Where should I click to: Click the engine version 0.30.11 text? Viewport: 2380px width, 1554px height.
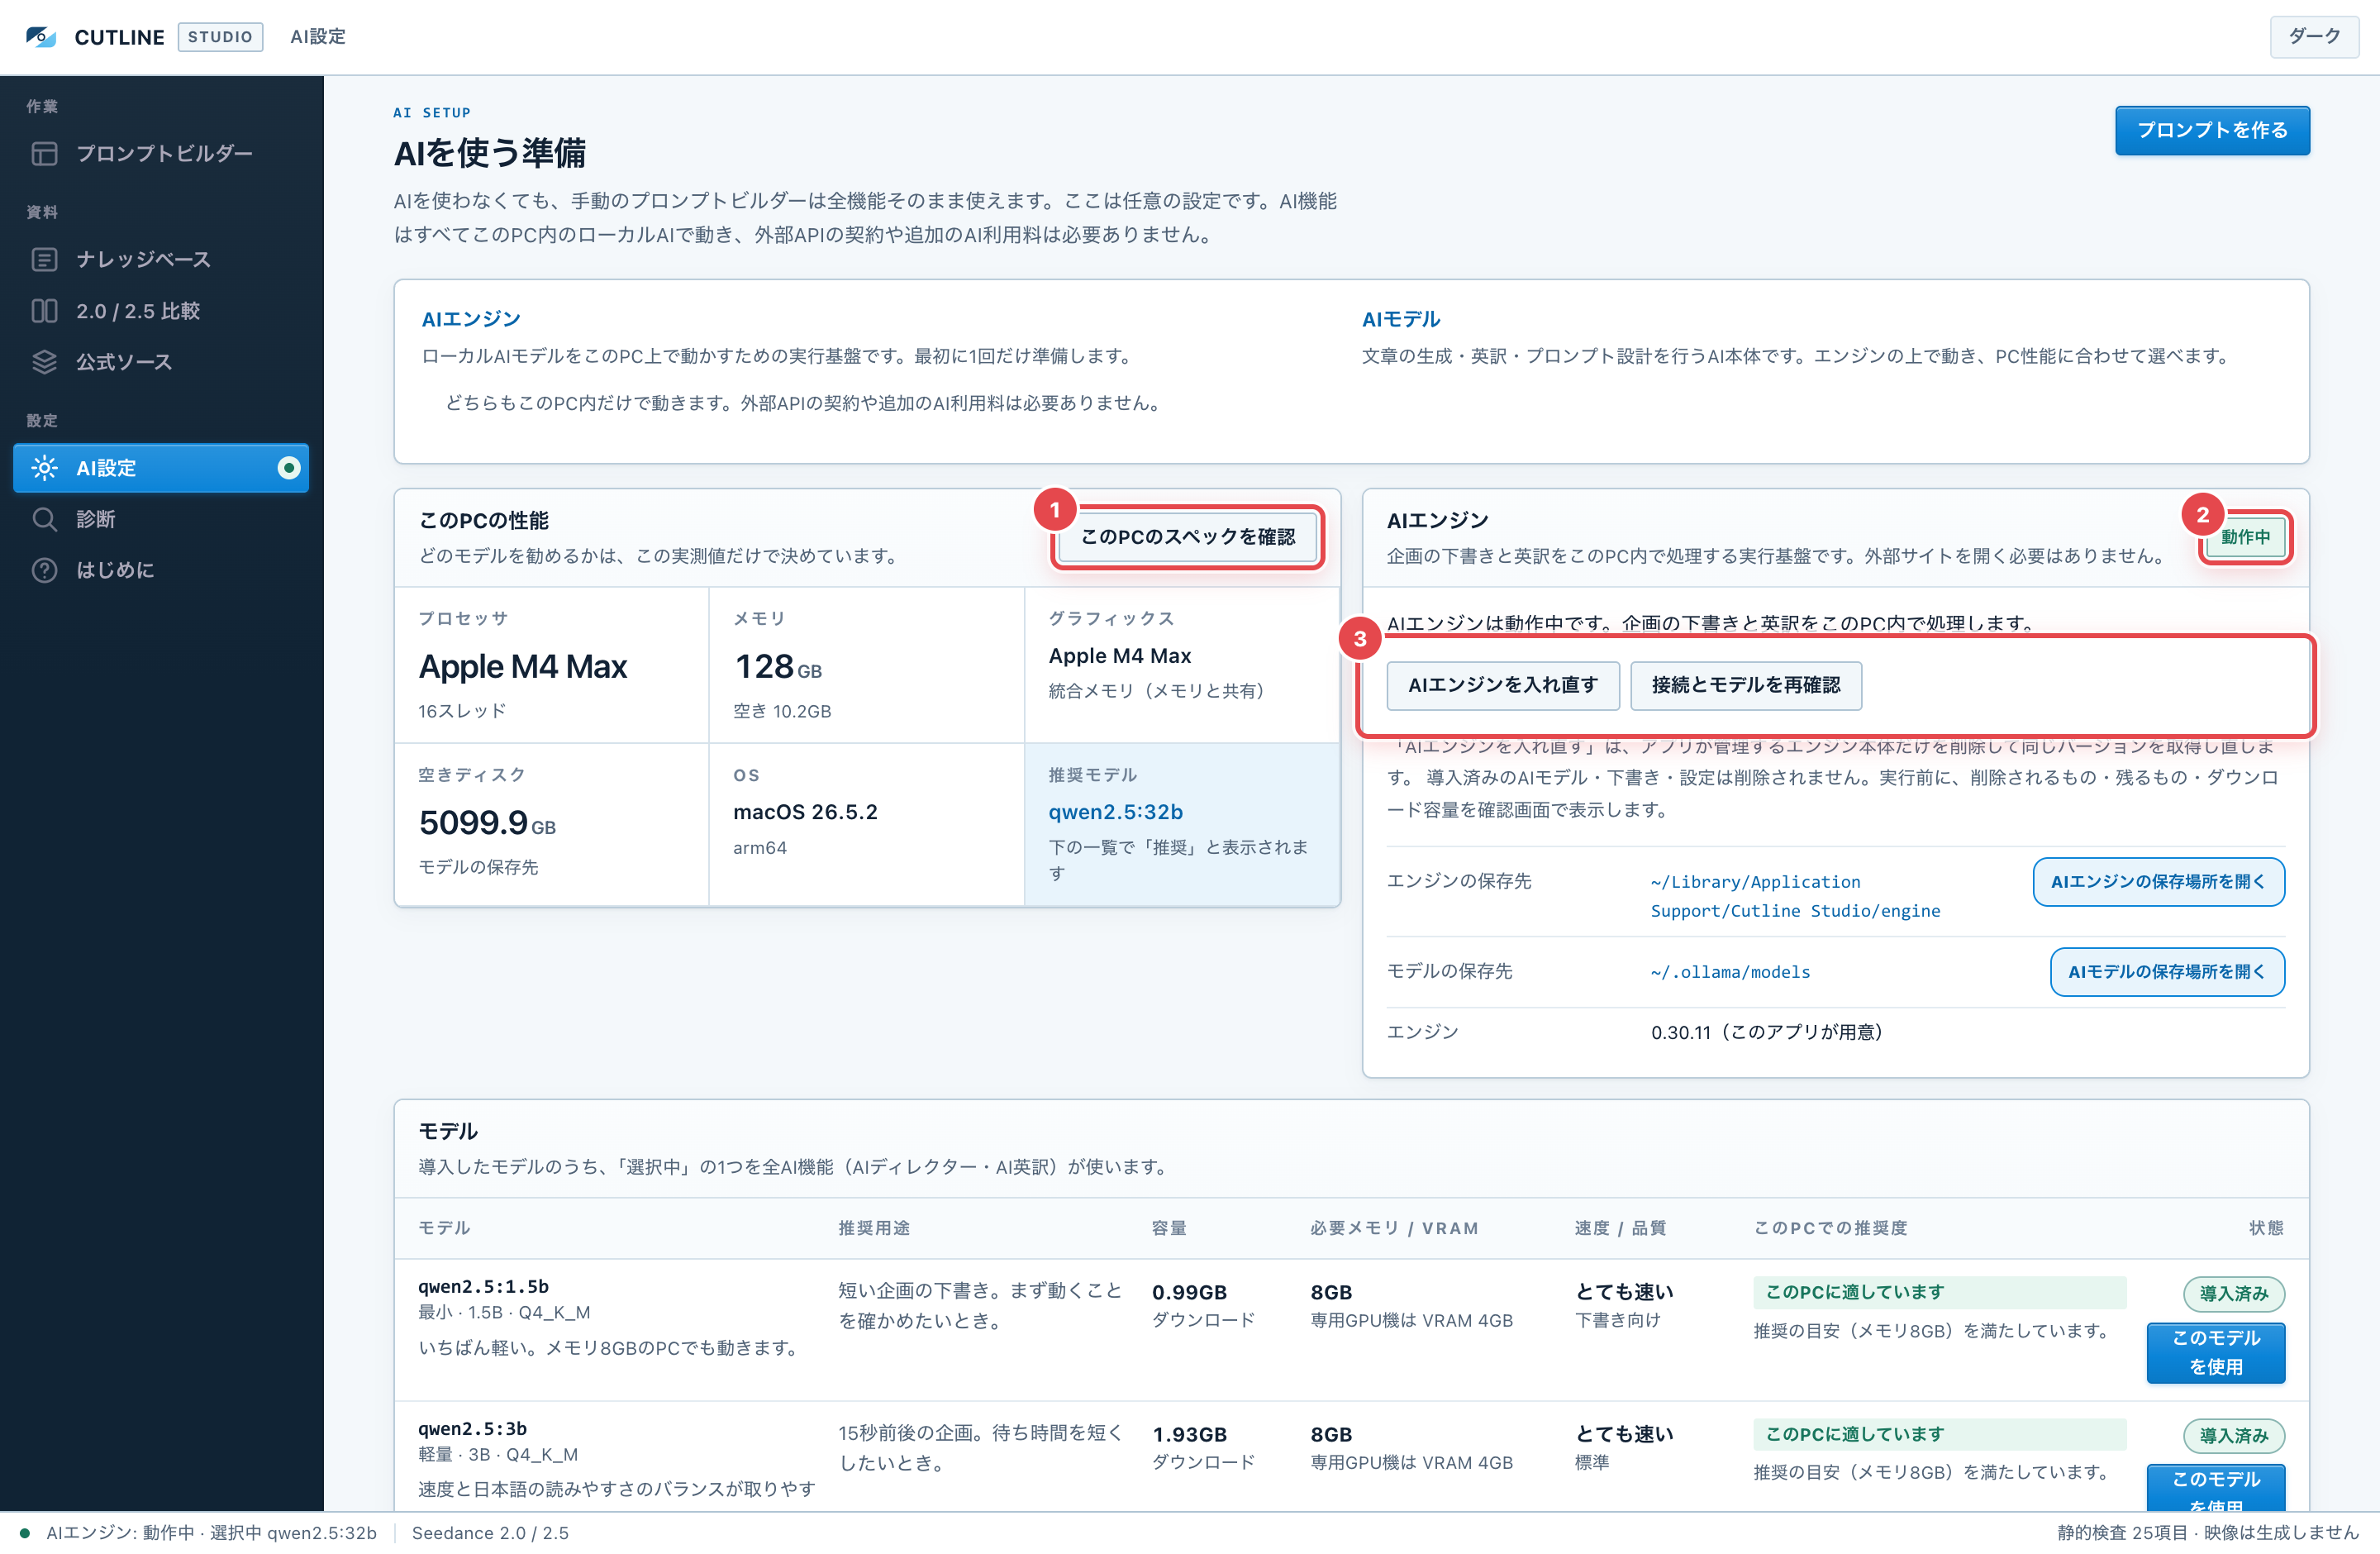point(1766,1032)
